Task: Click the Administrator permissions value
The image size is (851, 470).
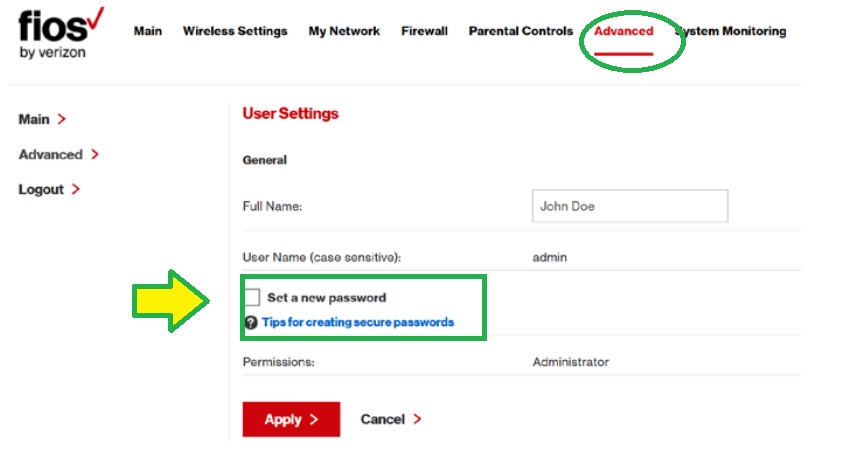Action: pos(570,362)
